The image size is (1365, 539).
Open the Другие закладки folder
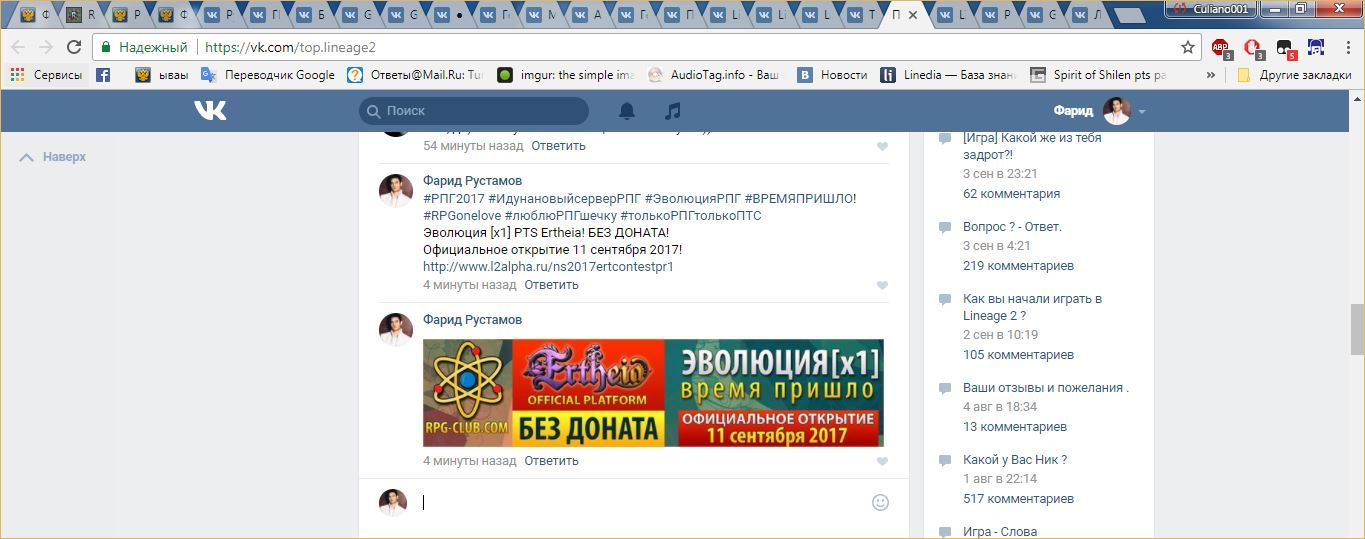[x=1294, y=75]
